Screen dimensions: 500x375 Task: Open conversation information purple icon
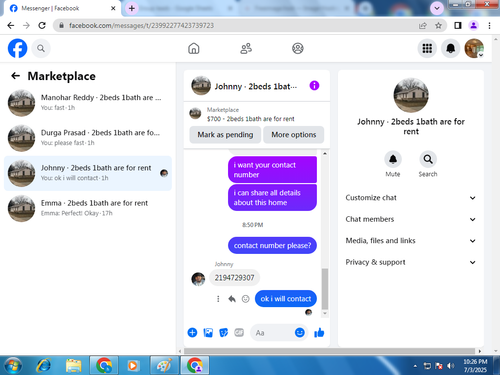point(314,86)
